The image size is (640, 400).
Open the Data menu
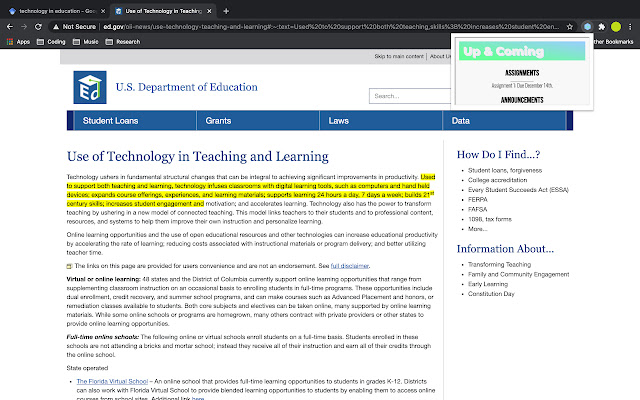tap(504, 120)
